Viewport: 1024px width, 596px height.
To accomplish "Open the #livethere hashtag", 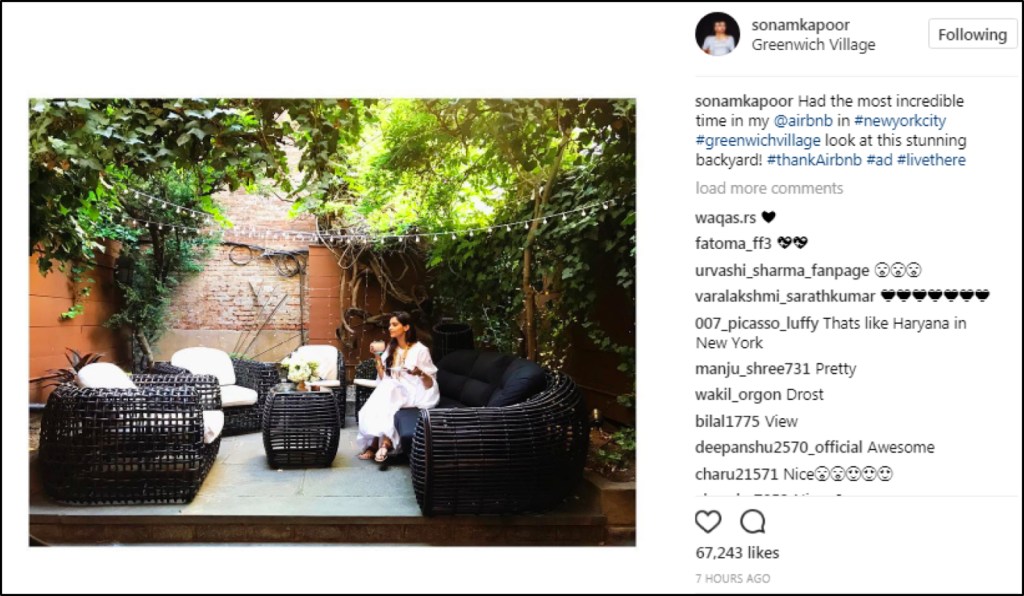I will [931, 160].
